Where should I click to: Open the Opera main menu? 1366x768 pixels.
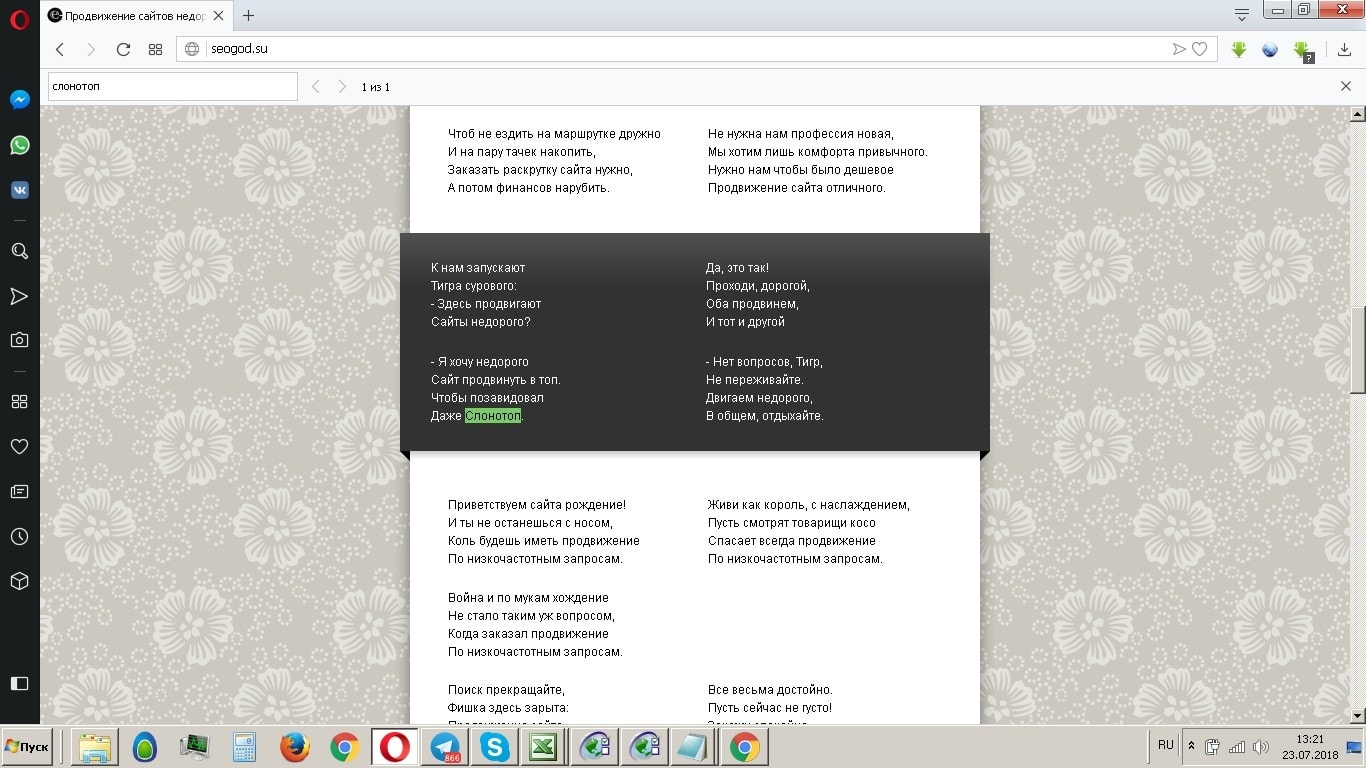point(19,19)
